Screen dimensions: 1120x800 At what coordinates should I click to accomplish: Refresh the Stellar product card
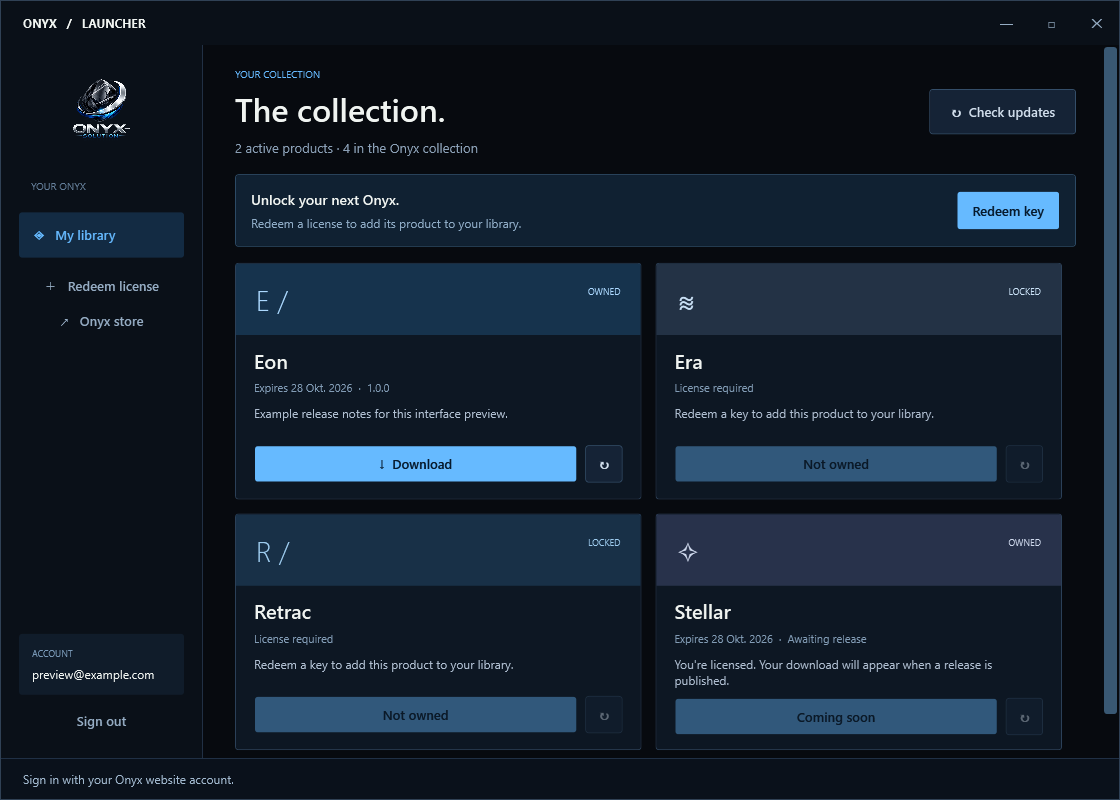pyautogui.click(x=1024, y=717)
